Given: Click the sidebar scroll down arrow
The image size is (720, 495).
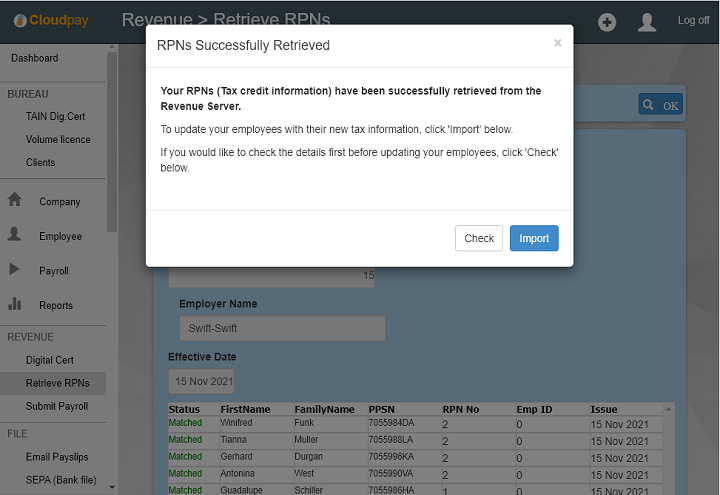Looking at the screenshot, I should [x=112, y=487].
